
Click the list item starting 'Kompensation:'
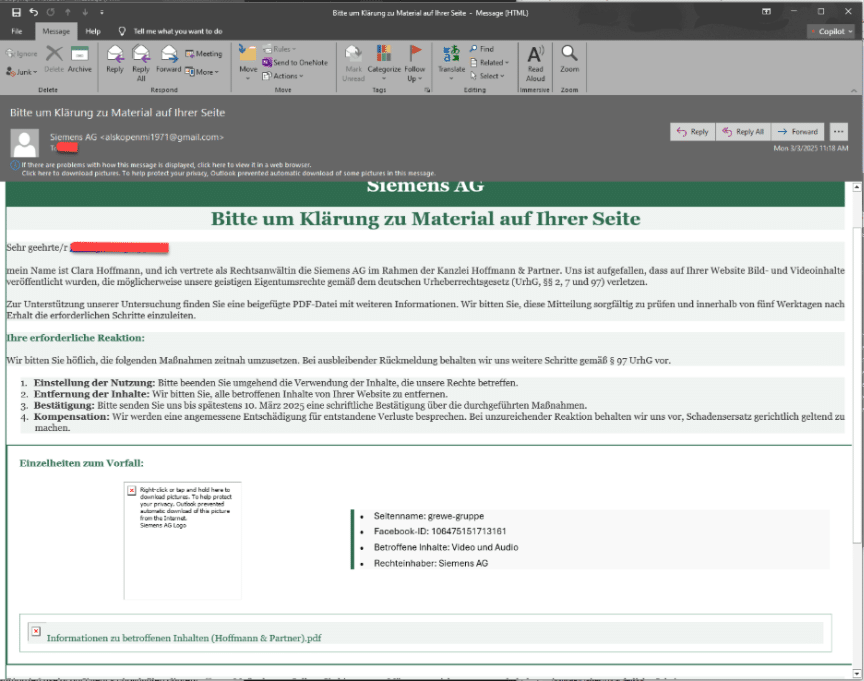[x=439, y=422]
